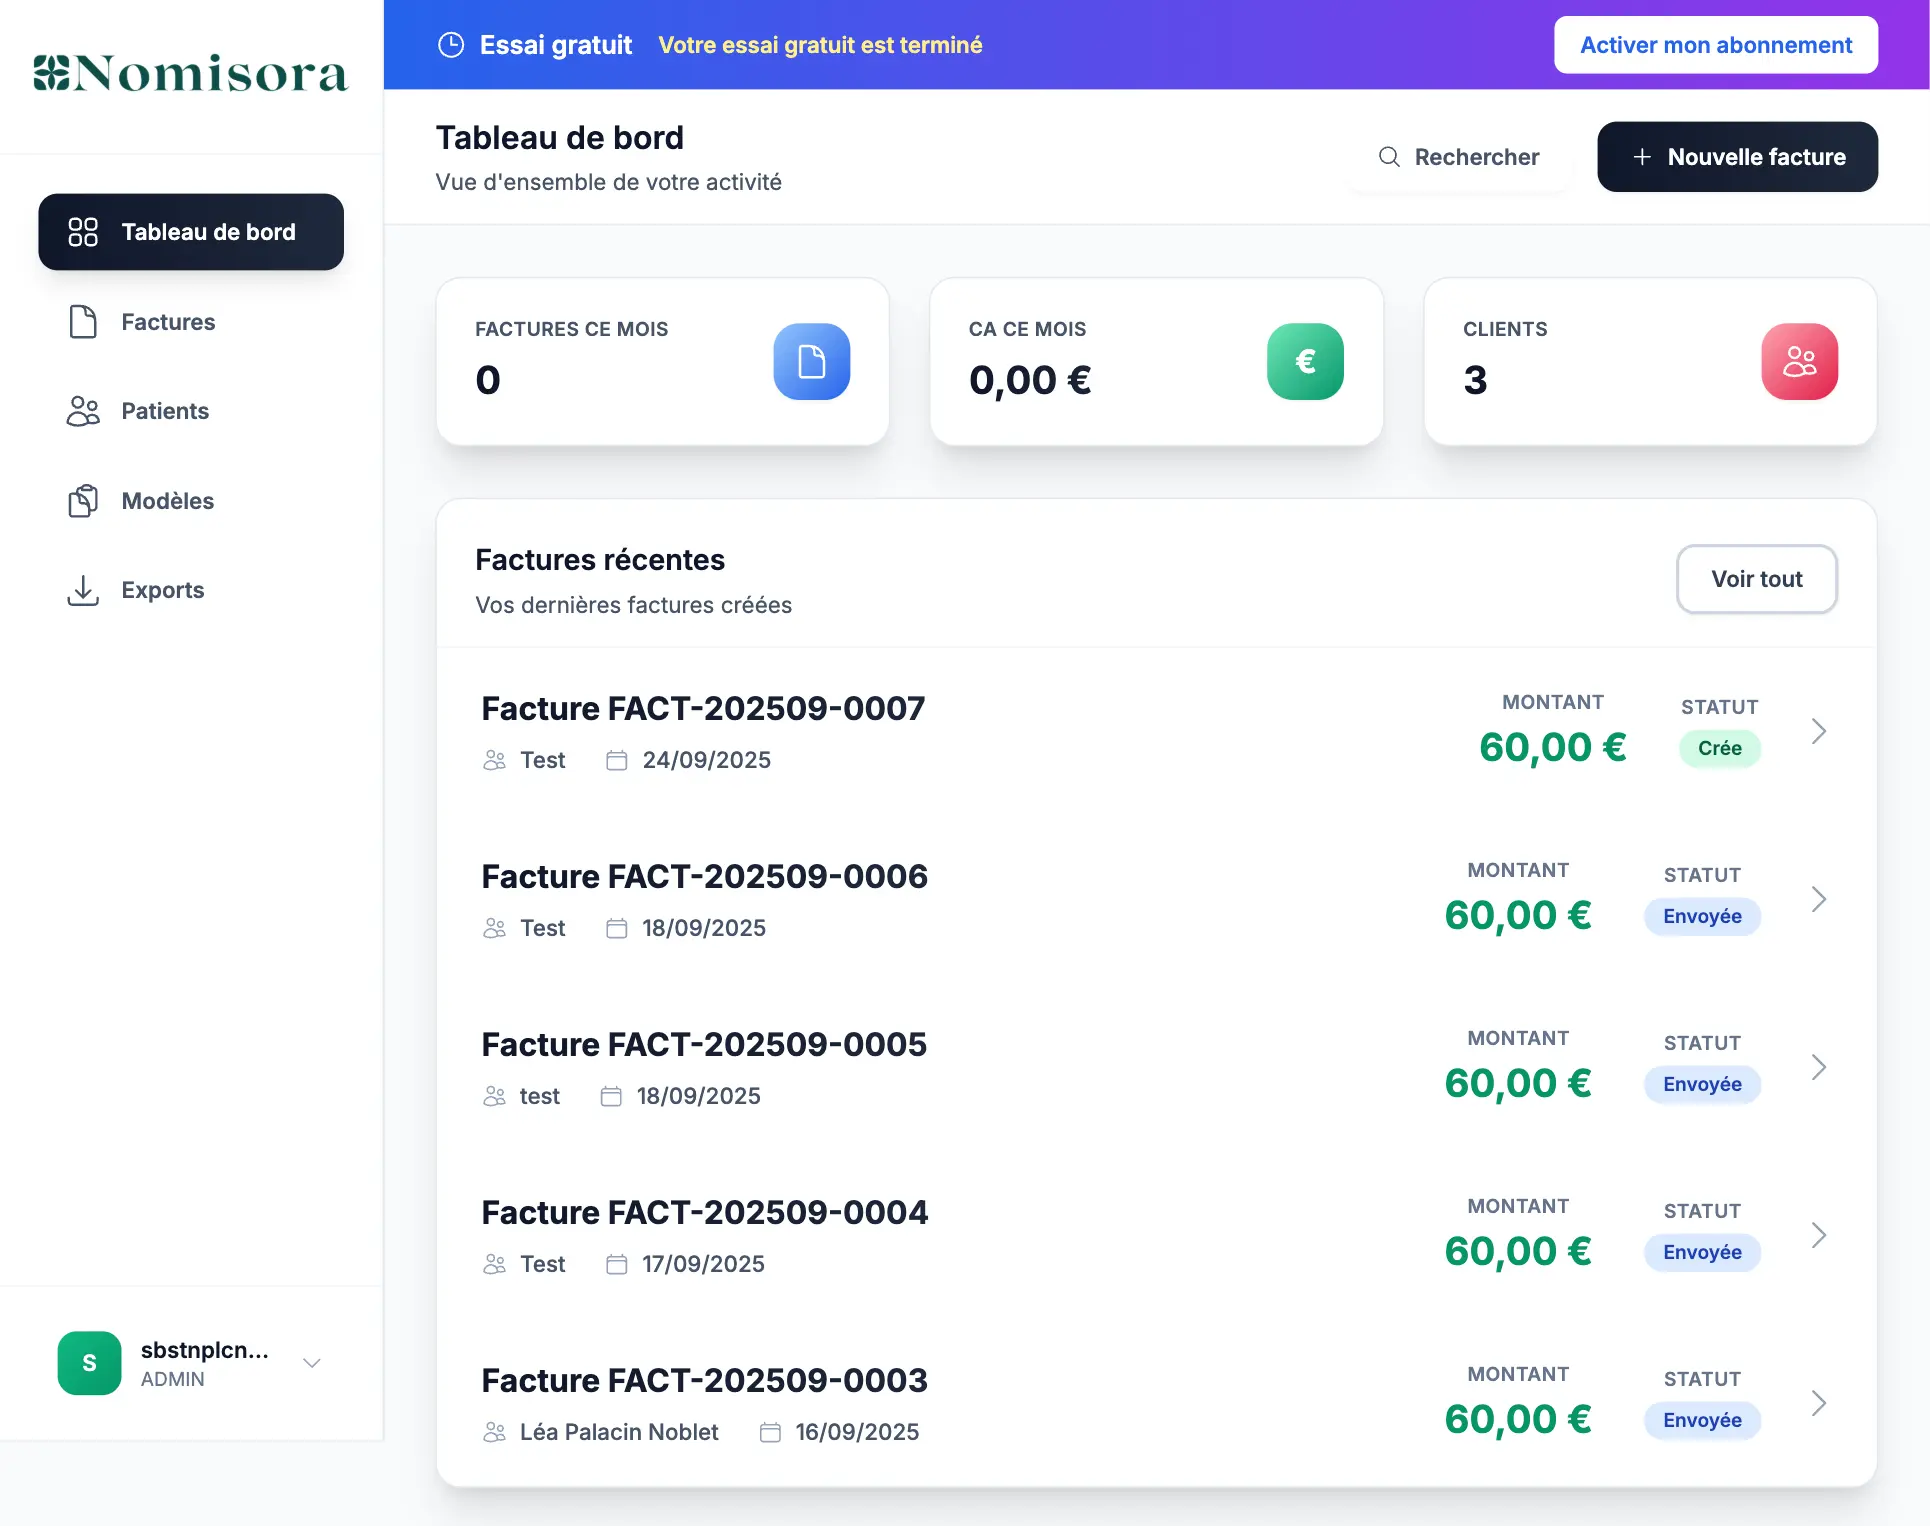Click the Modèles clipboard icon in sidebar

pos(83,501)
